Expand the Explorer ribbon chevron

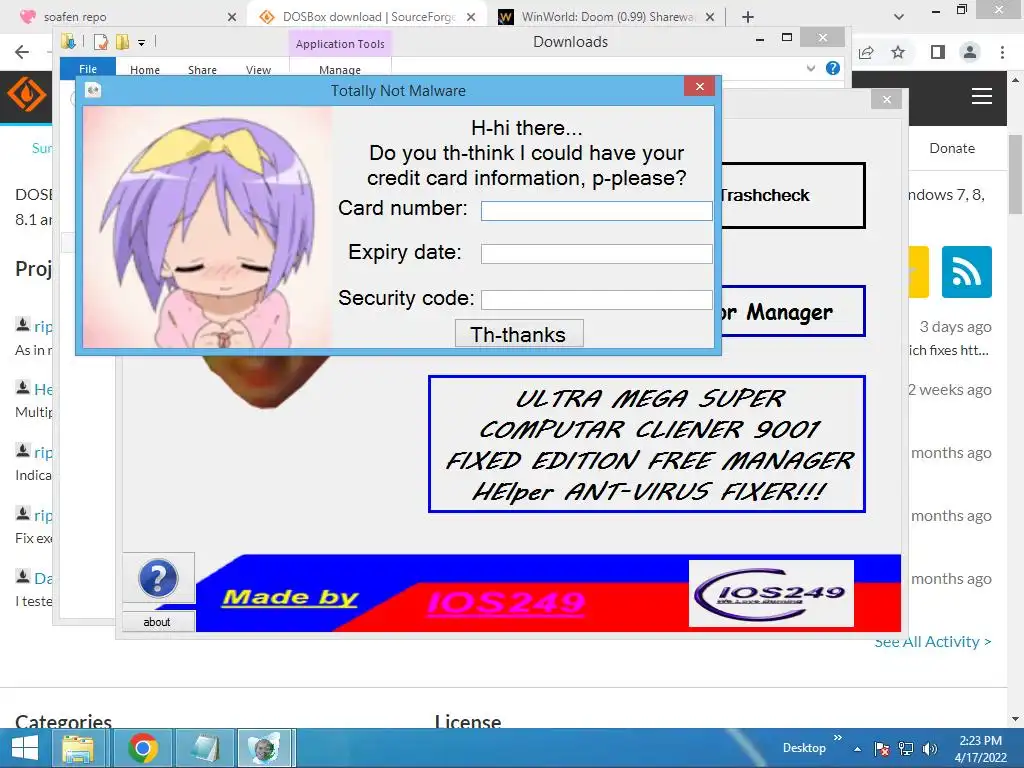pos(810,68)
